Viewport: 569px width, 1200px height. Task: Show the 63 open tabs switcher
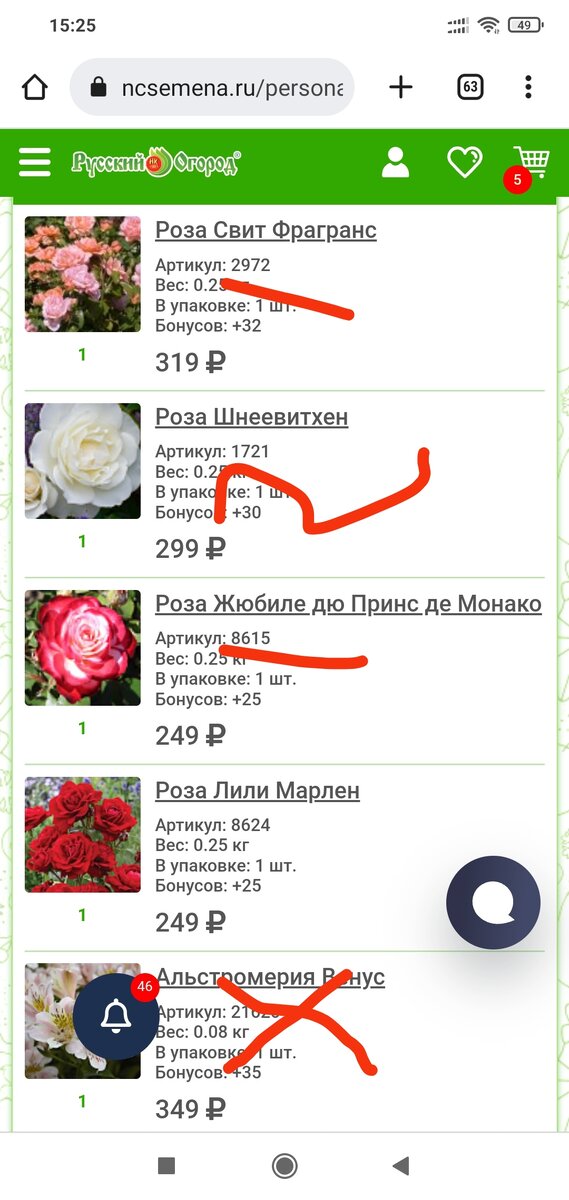click(x=470, y=87)
